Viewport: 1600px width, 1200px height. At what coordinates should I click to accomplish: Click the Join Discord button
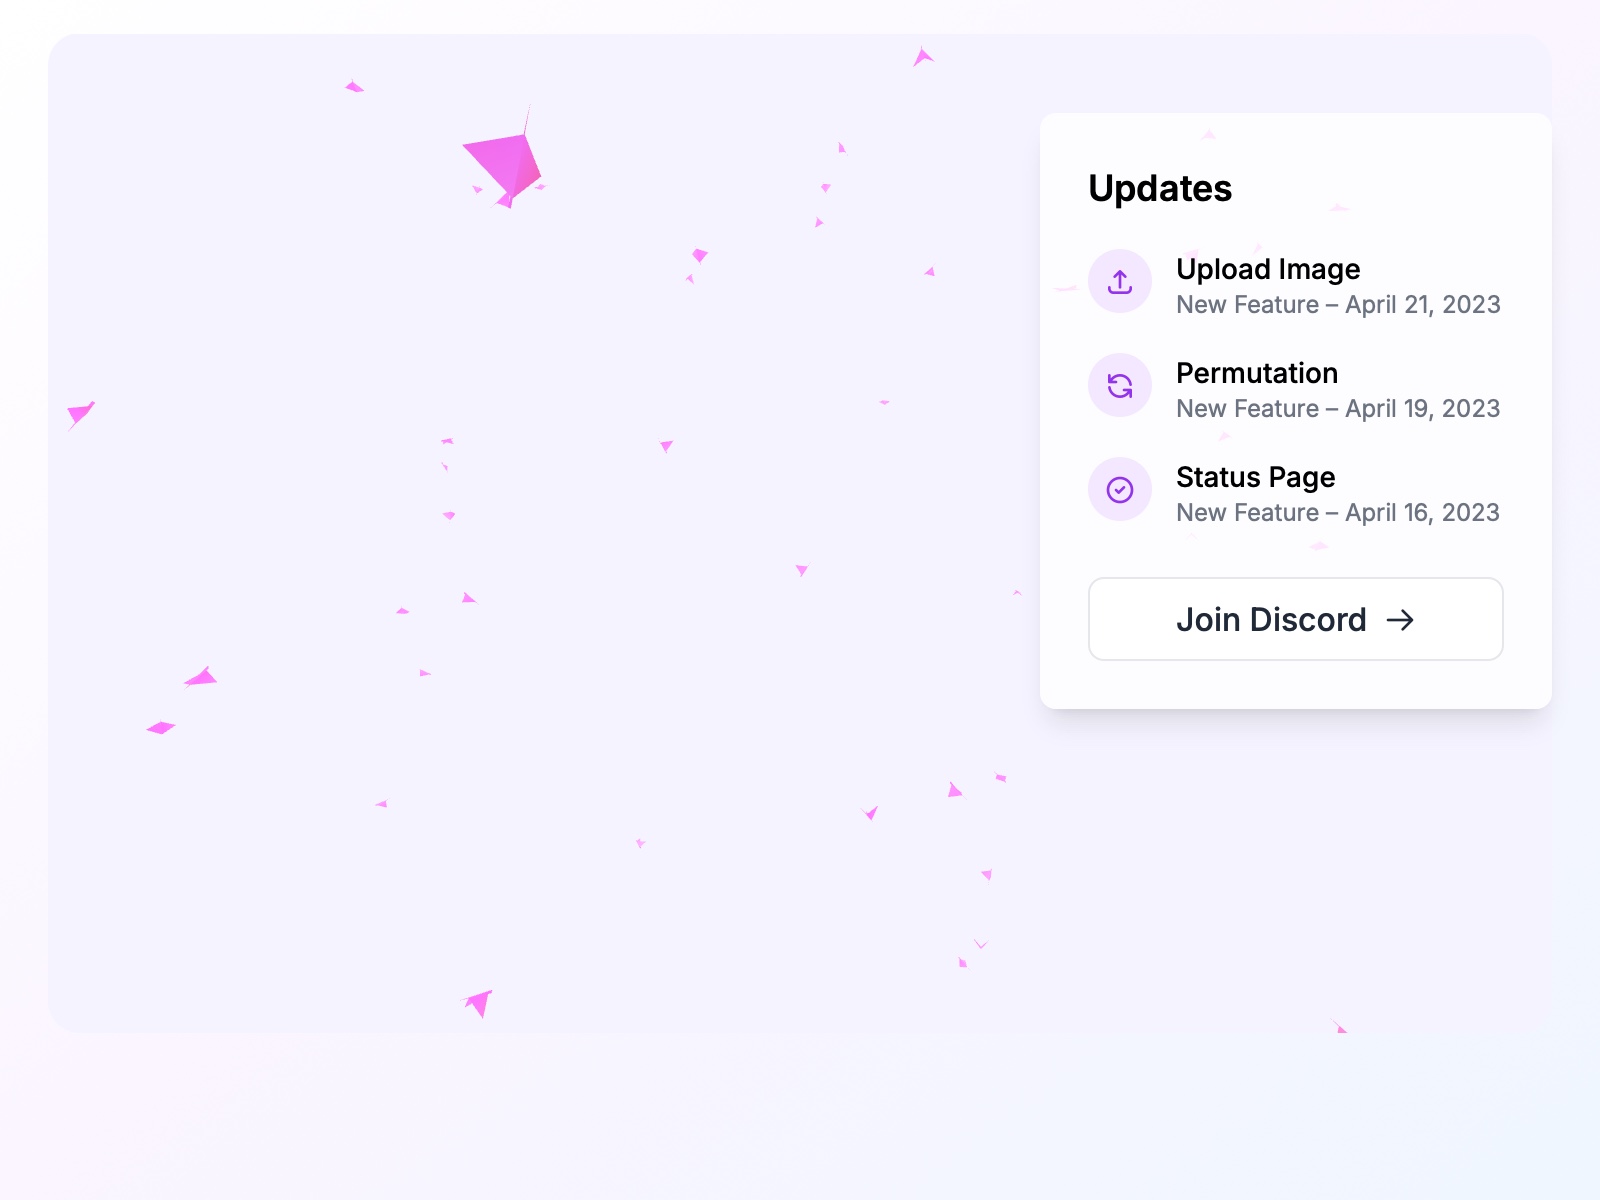[x=1295, y=620]
